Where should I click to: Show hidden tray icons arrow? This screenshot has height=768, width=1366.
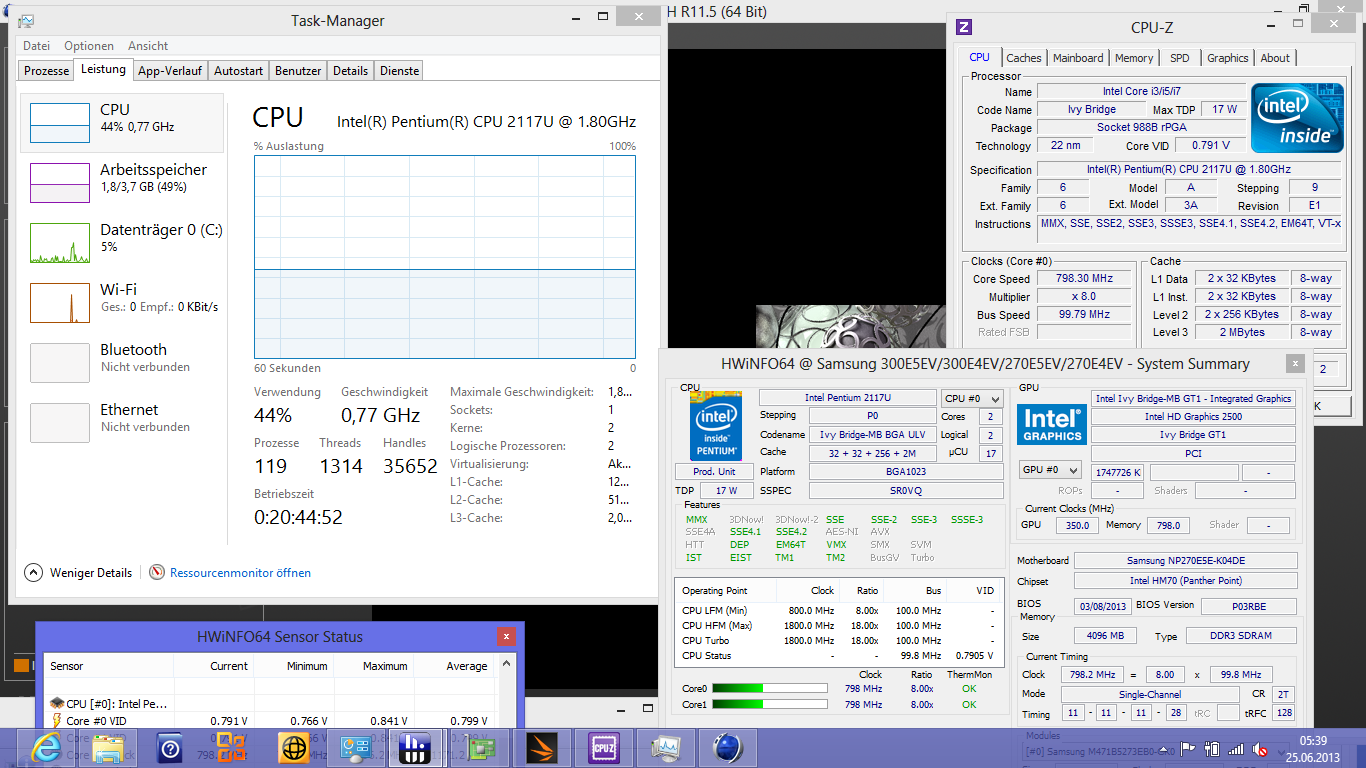click(1165, 748)
